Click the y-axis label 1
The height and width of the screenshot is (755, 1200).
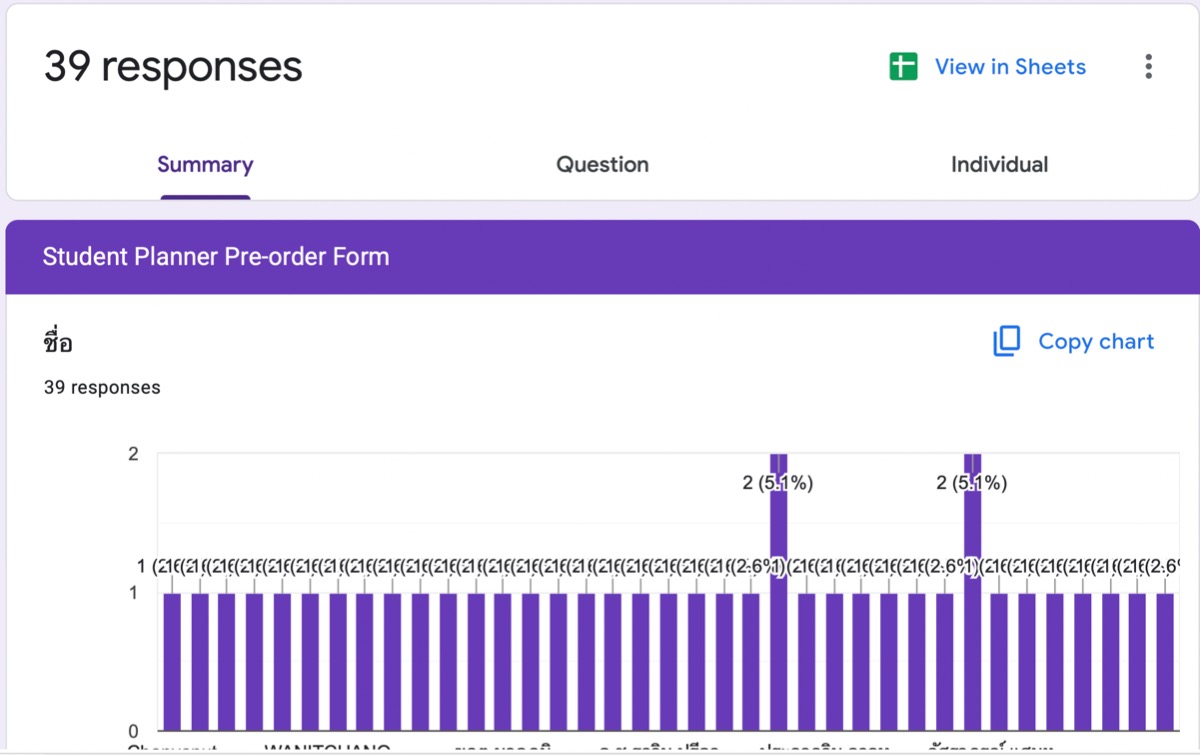[x=133, y=593]
